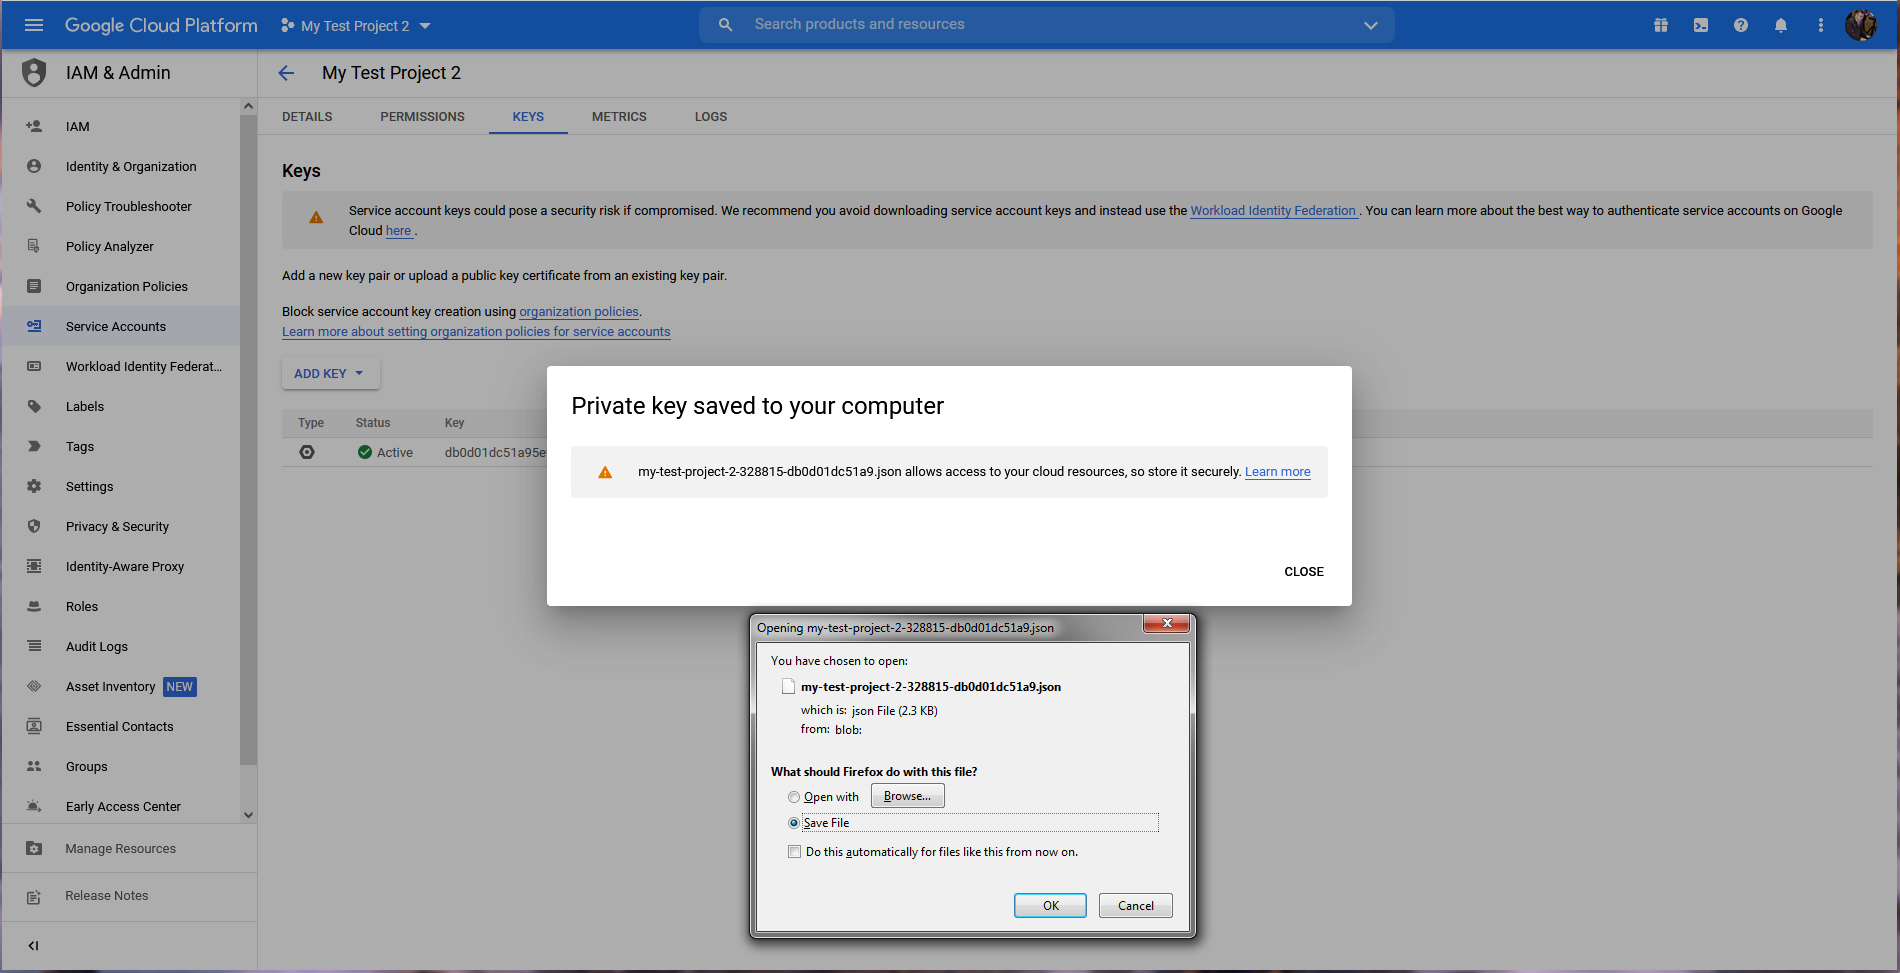Open the user account avatar

click(1860, 25)
